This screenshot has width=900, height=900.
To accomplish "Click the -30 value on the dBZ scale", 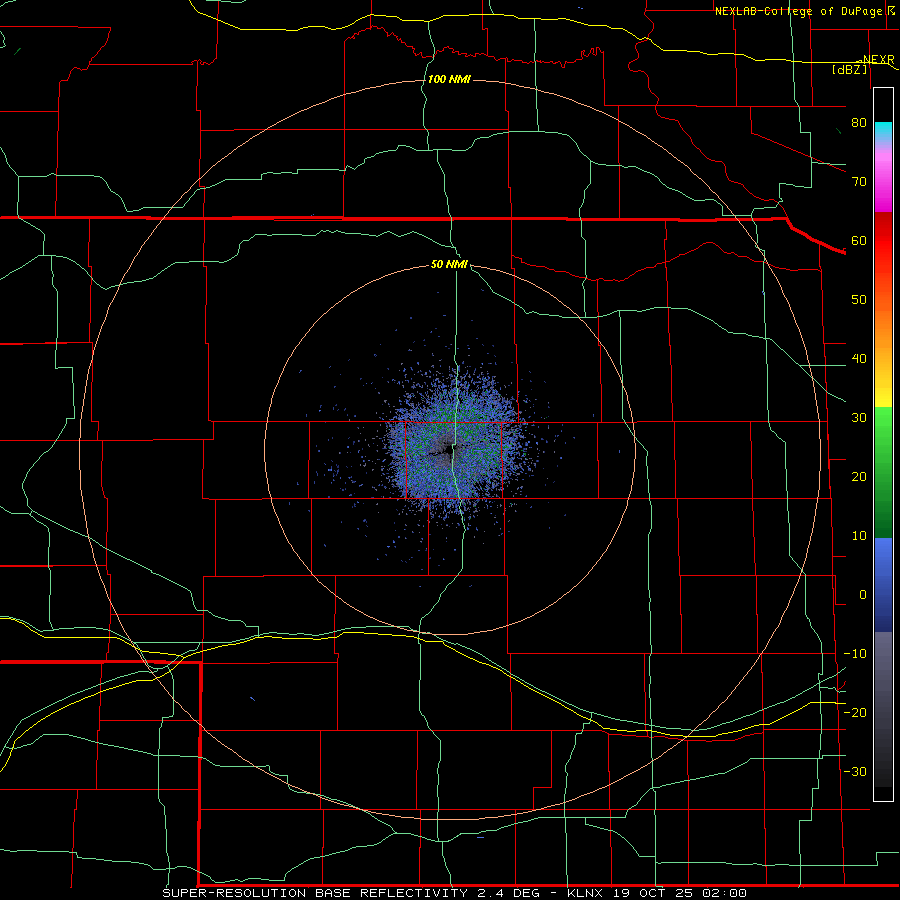I will [855, 773].
